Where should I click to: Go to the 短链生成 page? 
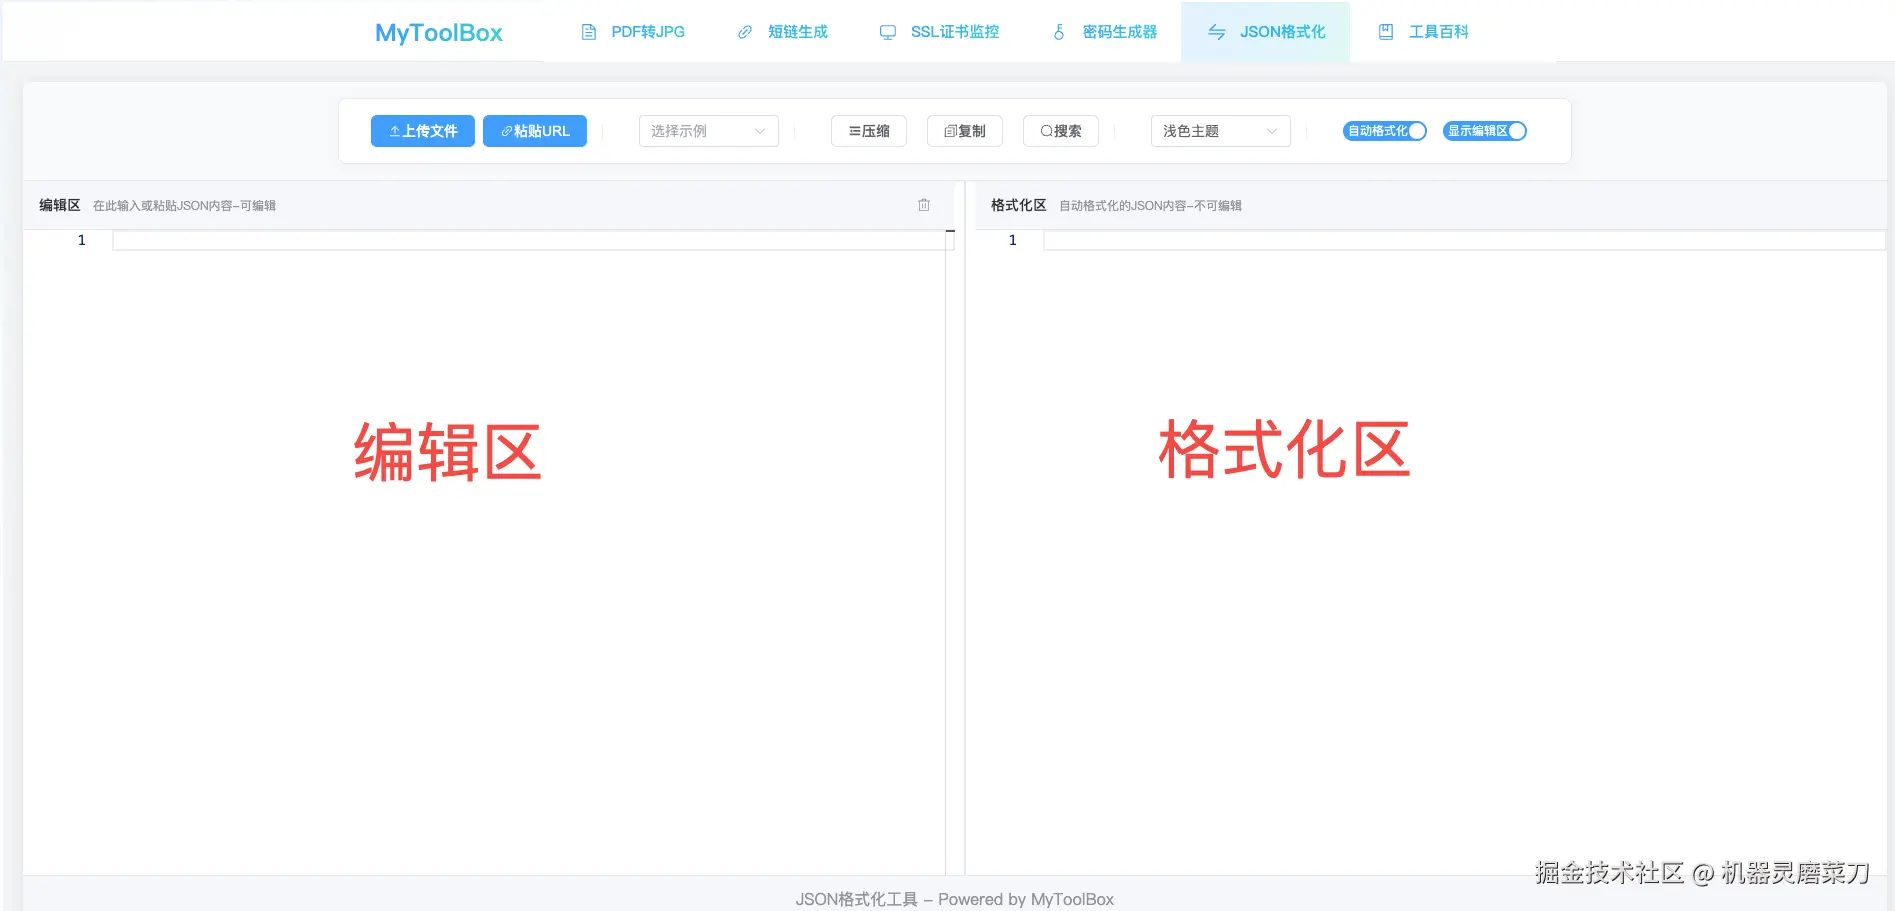(x=783, y=32)
